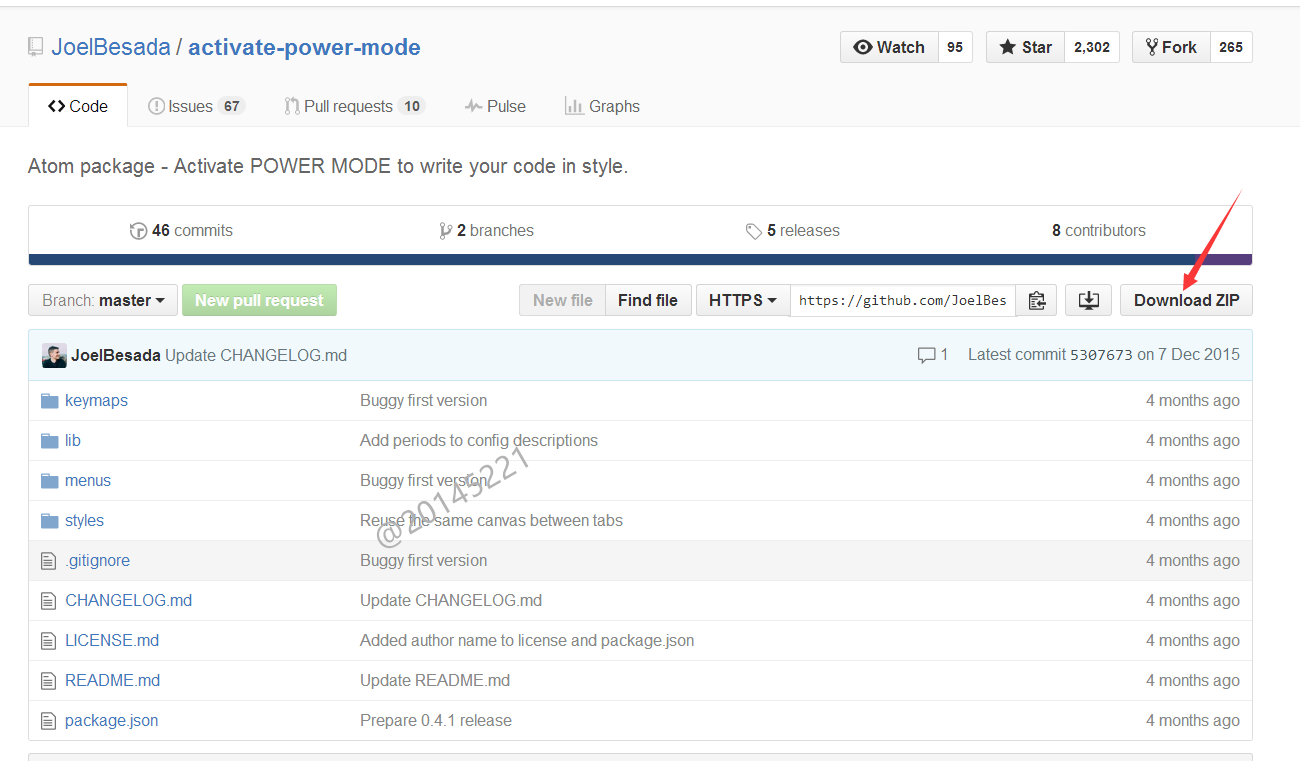Screen dimensions: 1300x761
Task: Open the README.md file link
Action: 112,680
